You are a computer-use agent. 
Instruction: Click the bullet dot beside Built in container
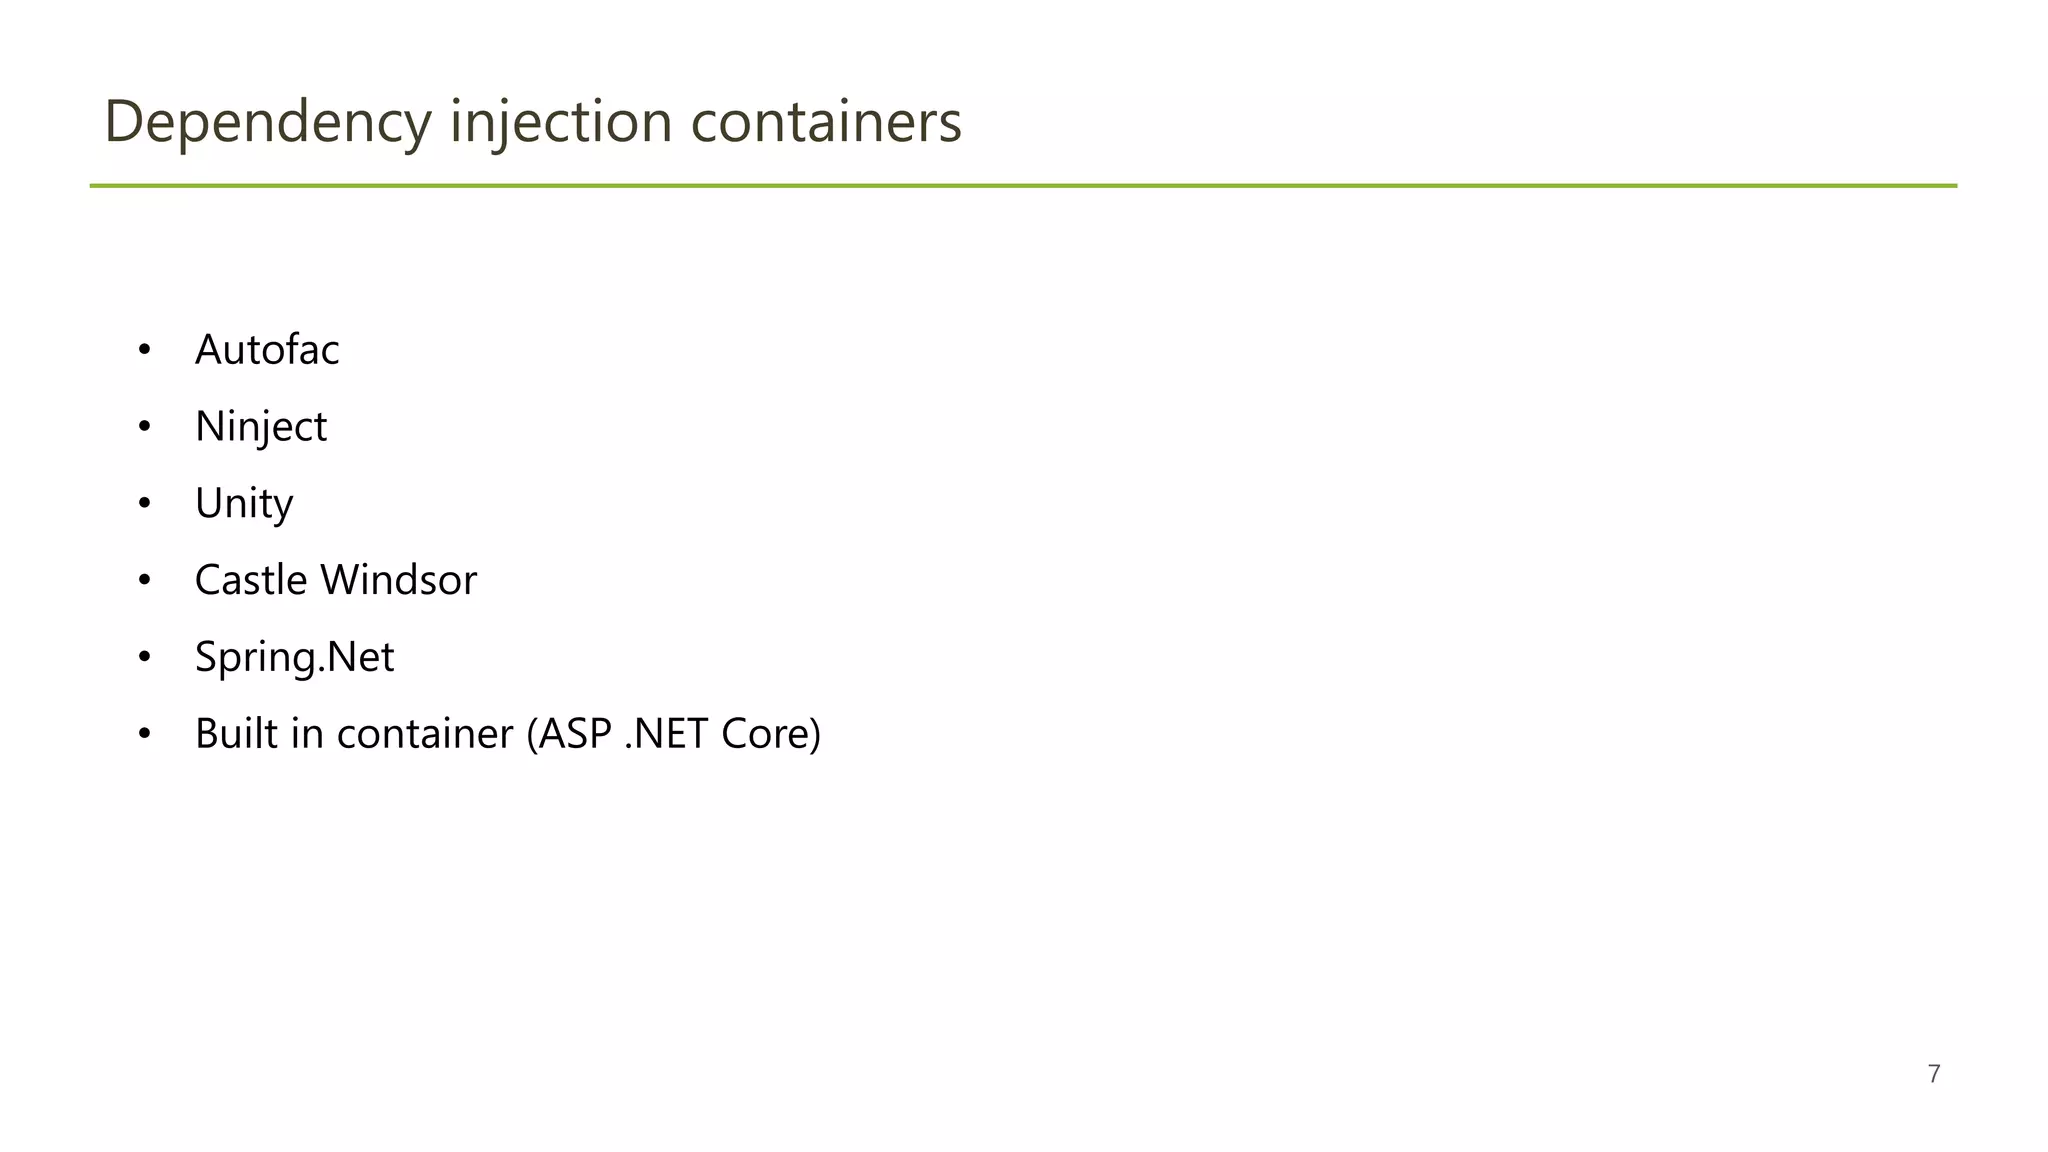pos(145,734)
